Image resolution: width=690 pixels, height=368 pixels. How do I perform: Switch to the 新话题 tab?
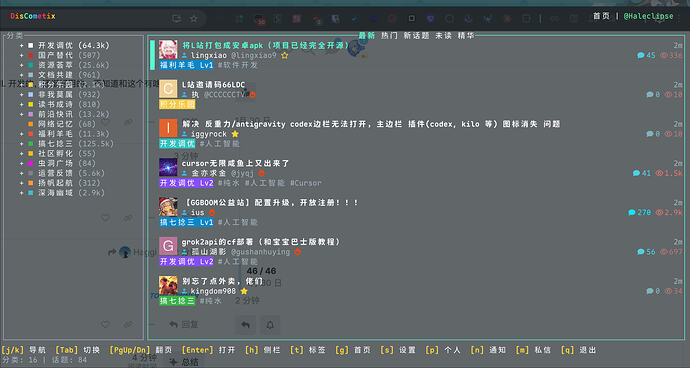[416, 36]
